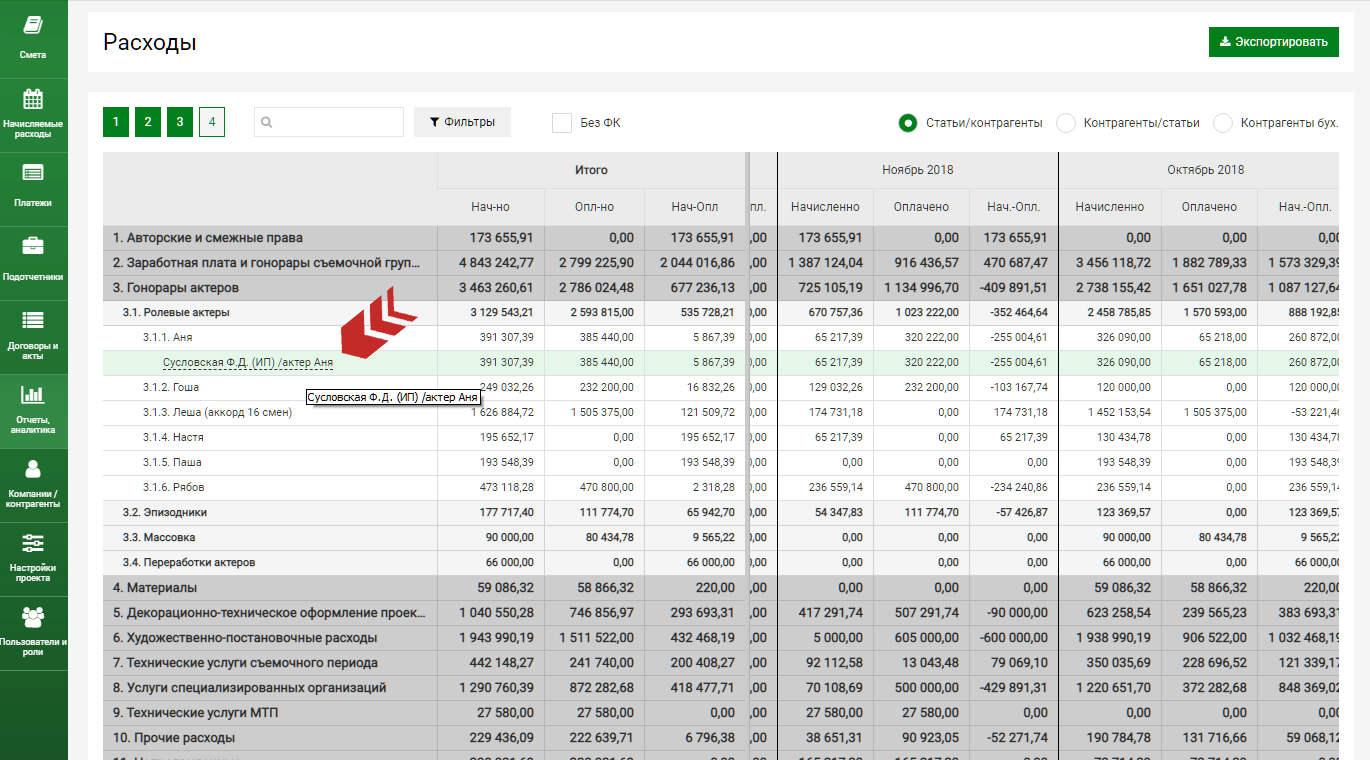The width and height of the screenshot is (1370, 760).
Task: Open Настройки проекта sliders icon
Action: [33, 543]
